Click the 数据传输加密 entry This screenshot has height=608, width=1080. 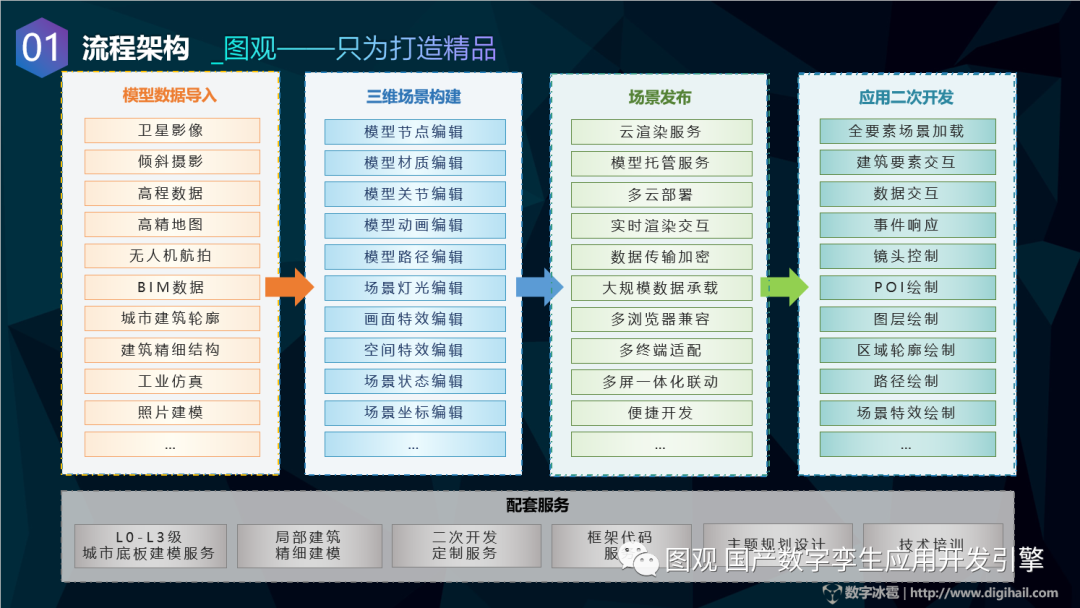click(661, 257)
